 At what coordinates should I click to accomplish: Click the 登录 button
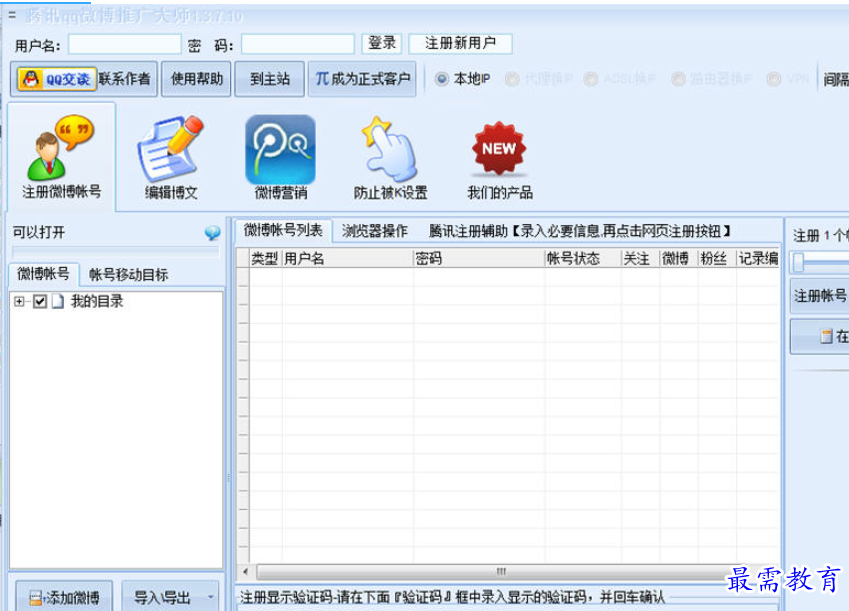[x=382, y=43]
